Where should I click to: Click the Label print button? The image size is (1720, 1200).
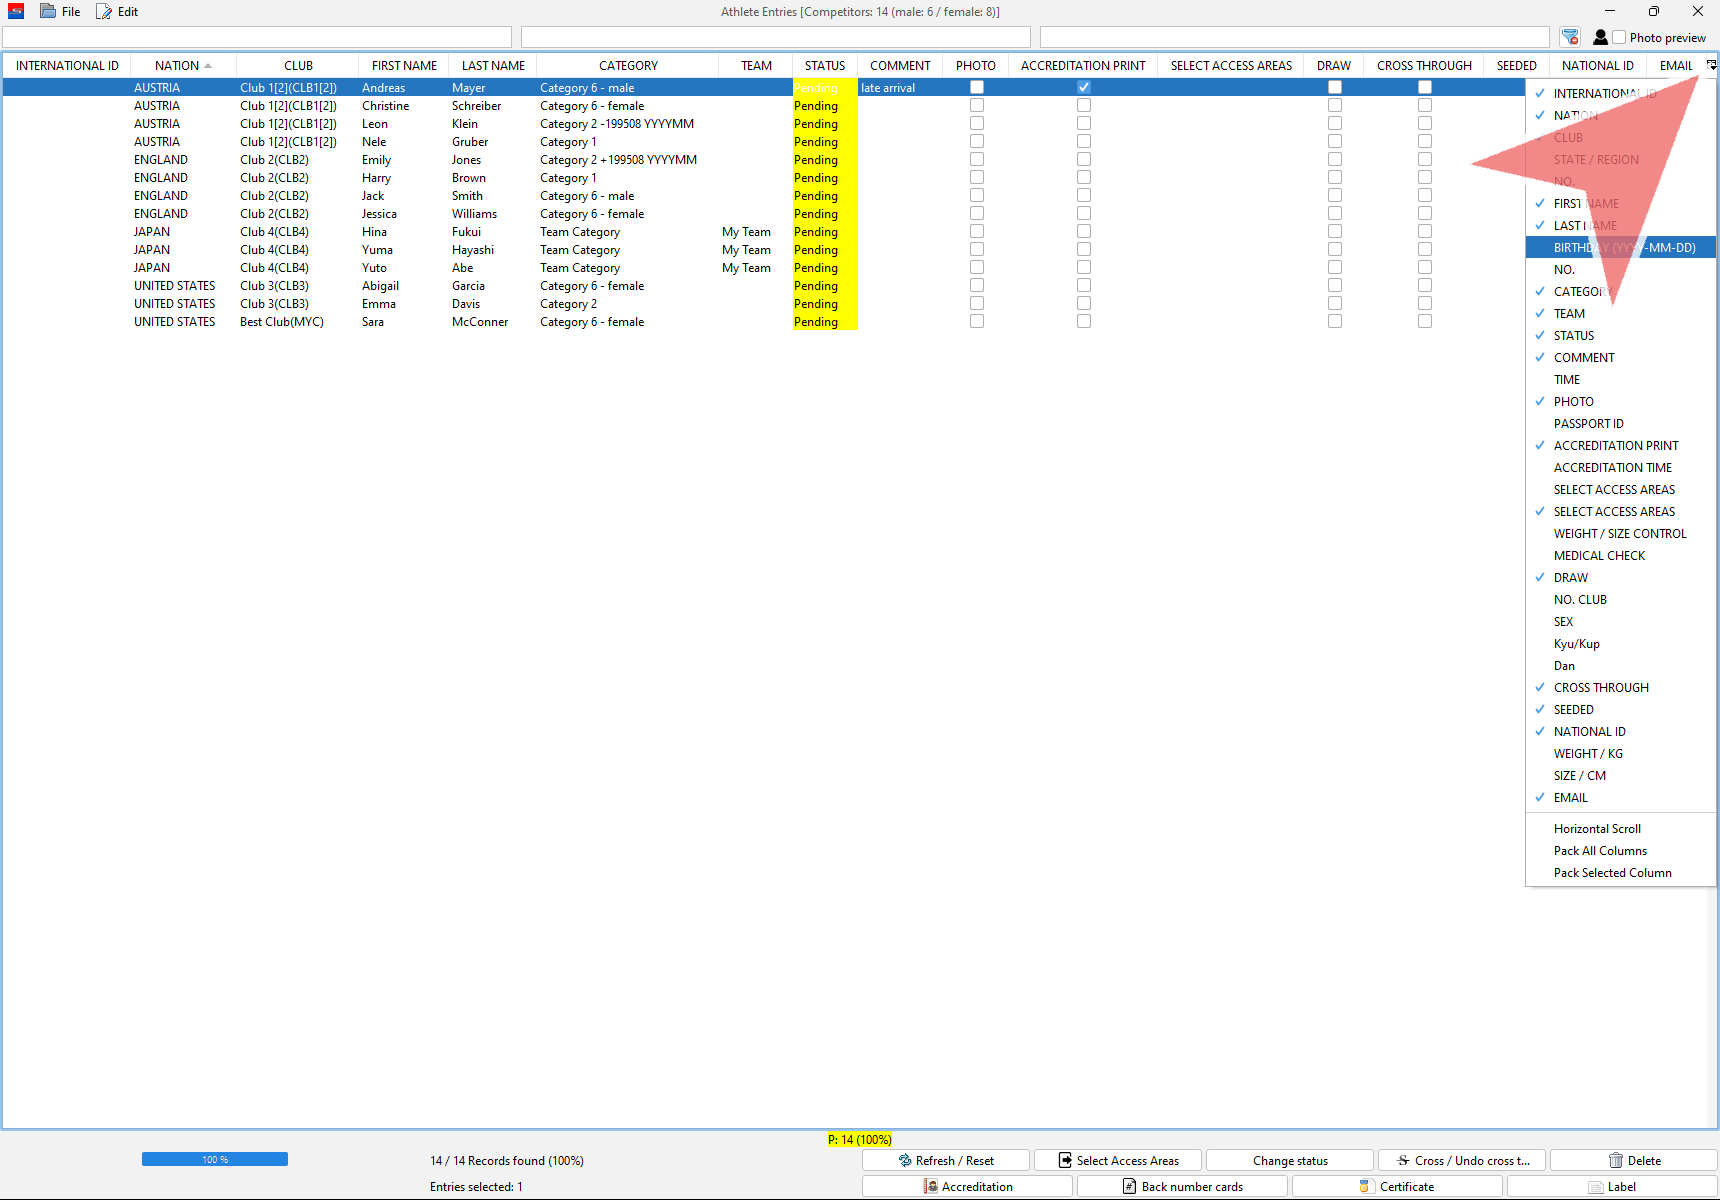(1611, 1186)
